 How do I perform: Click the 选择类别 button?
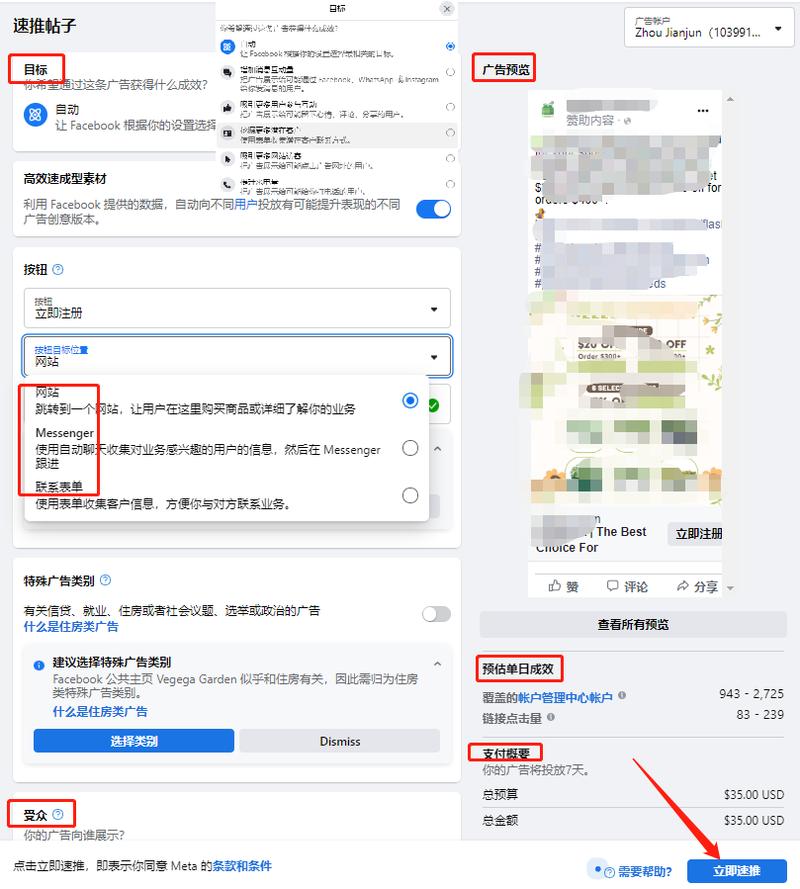coord(134,740)
